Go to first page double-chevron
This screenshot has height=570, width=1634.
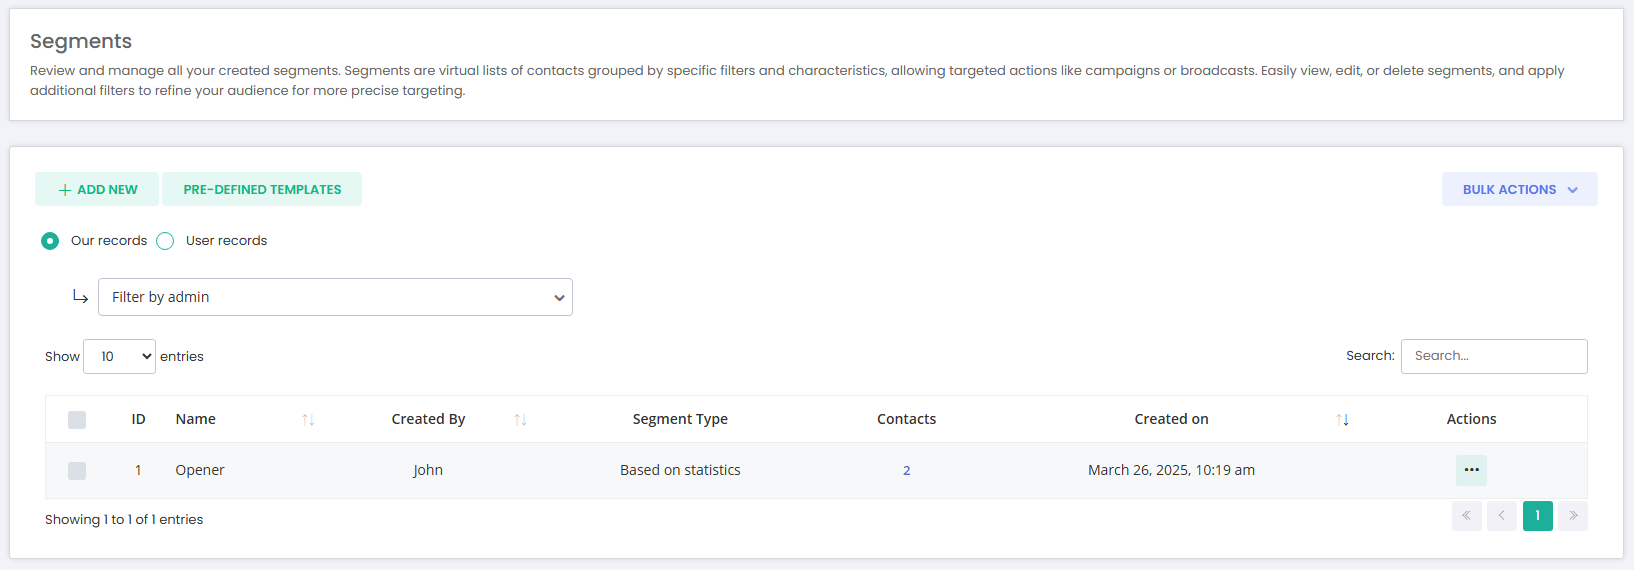coord(1467,516)
